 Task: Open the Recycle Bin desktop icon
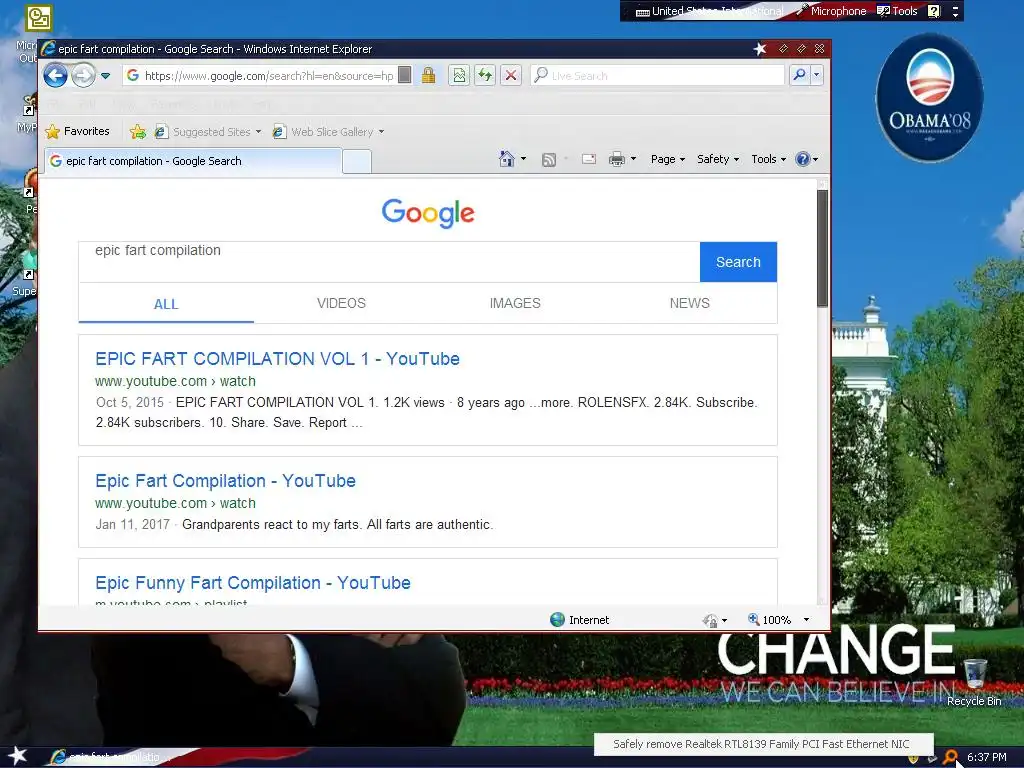[x=974, y=682]
